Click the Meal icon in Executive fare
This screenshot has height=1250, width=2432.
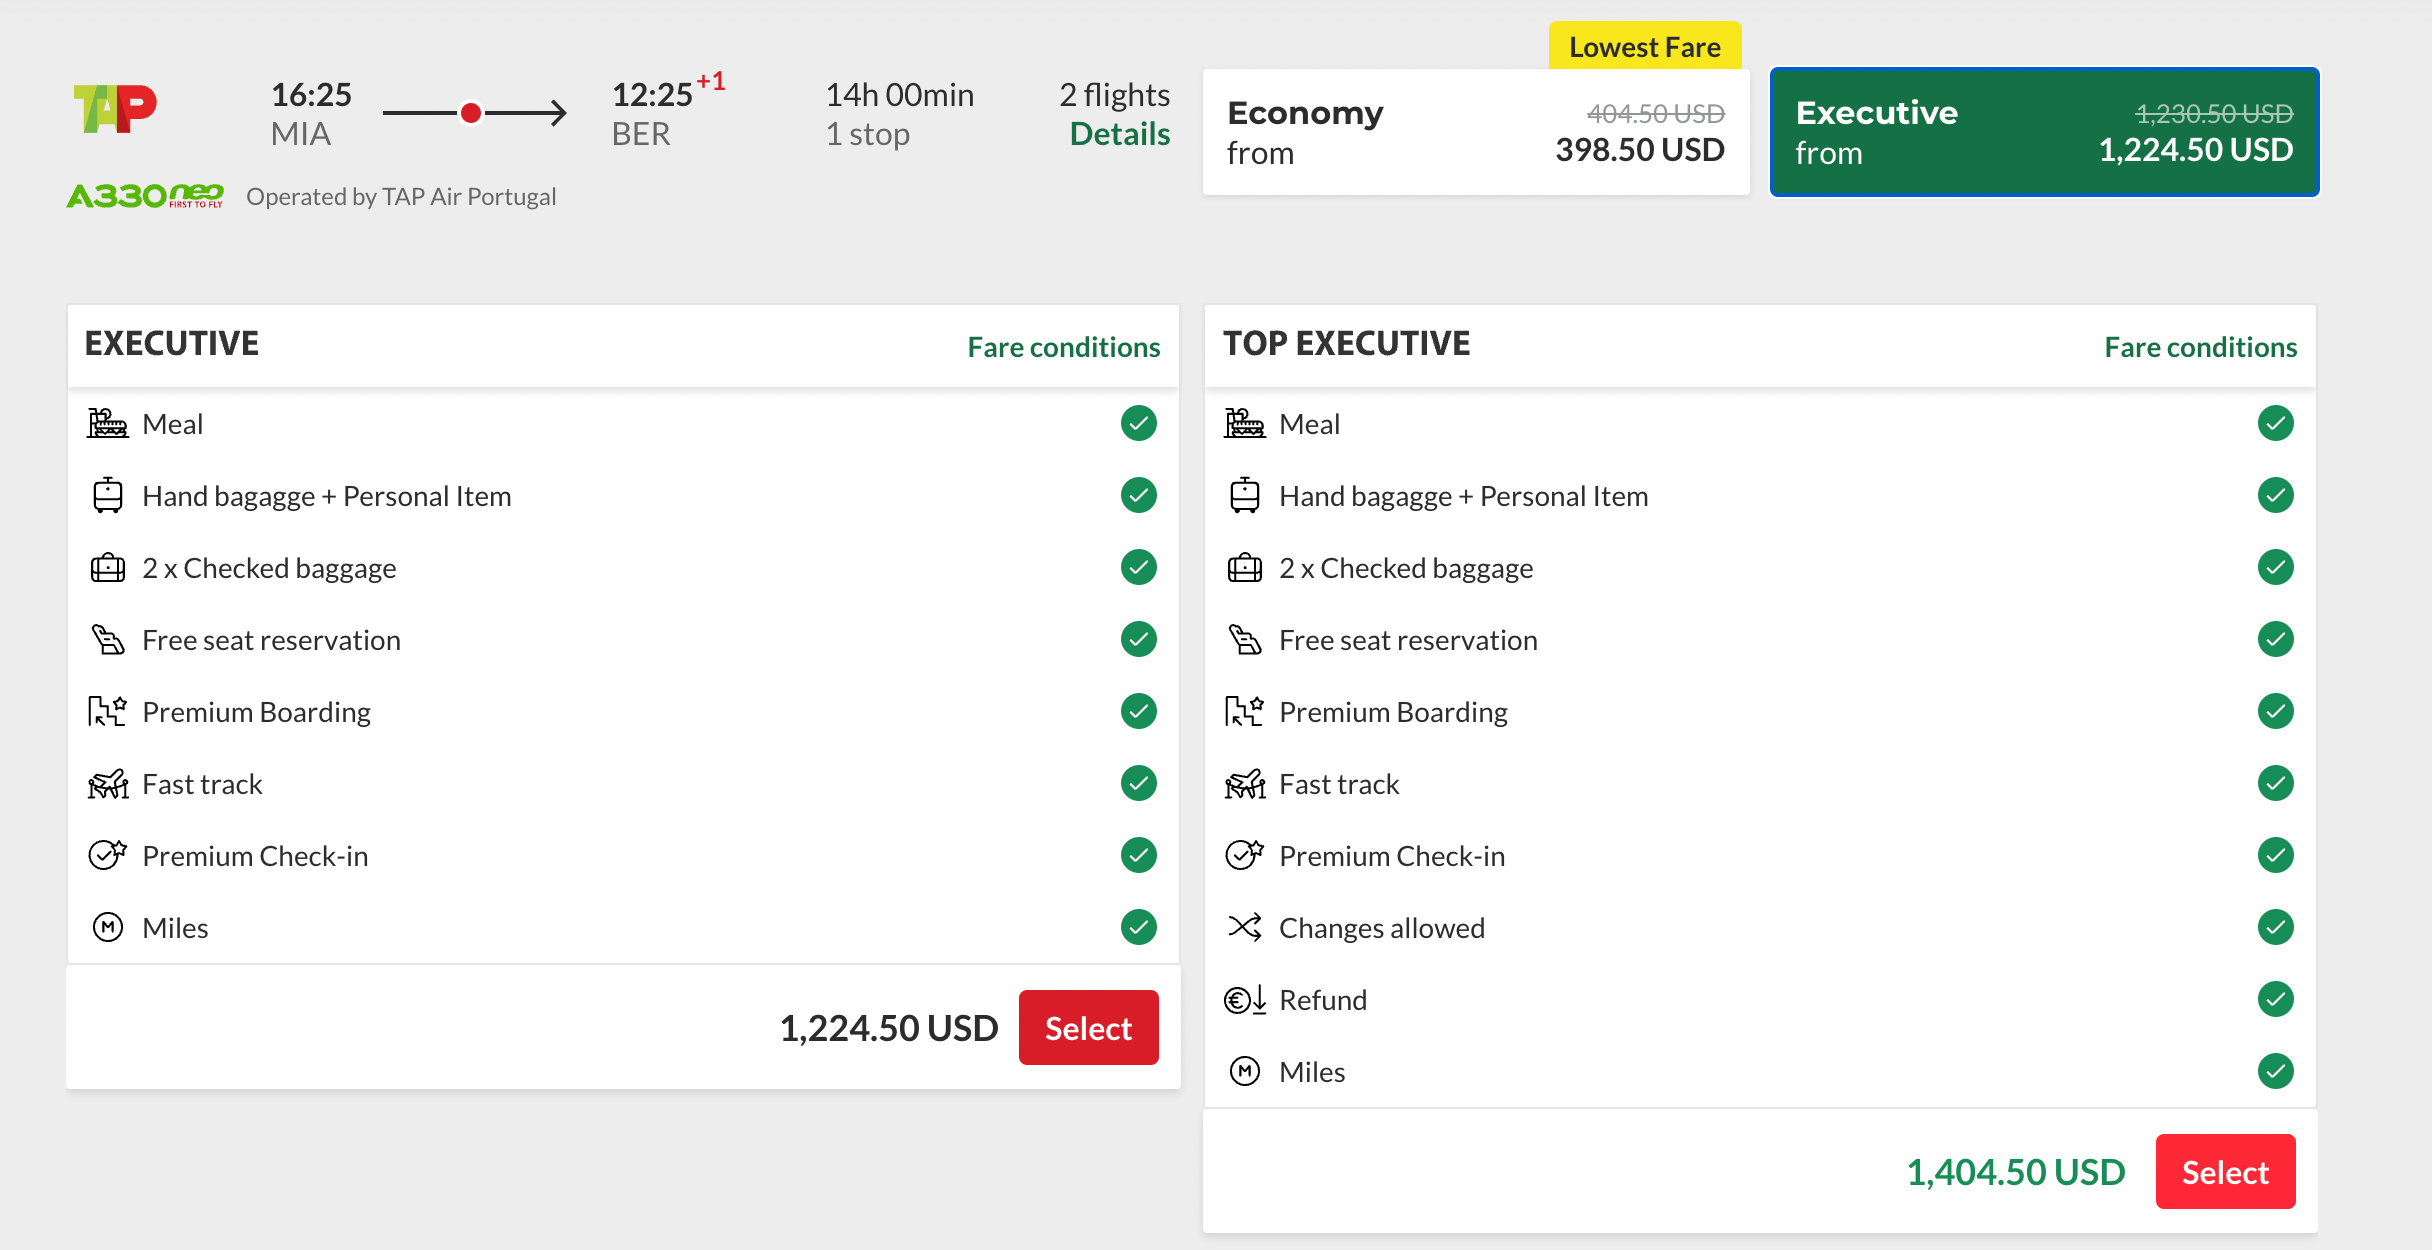[107, 424]
